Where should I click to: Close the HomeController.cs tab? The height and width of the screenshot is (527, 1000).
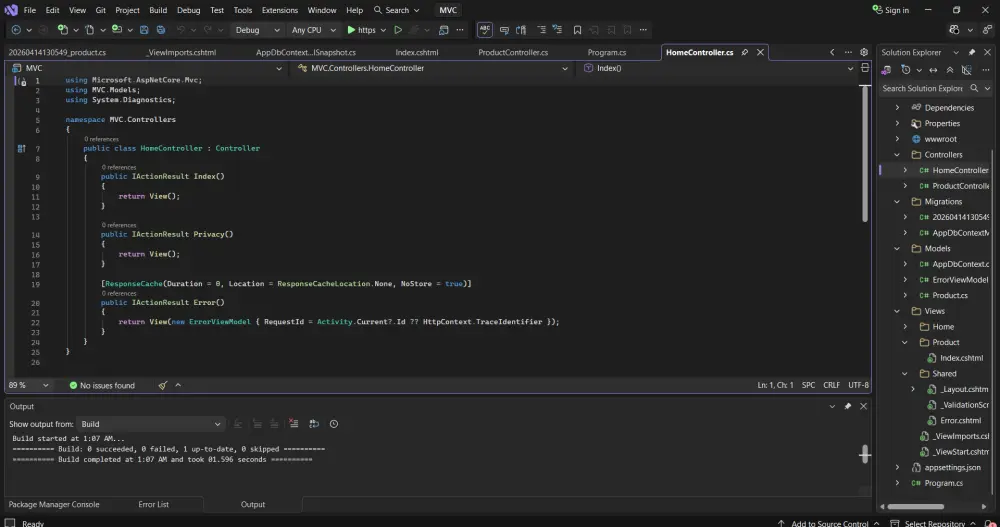760,52
